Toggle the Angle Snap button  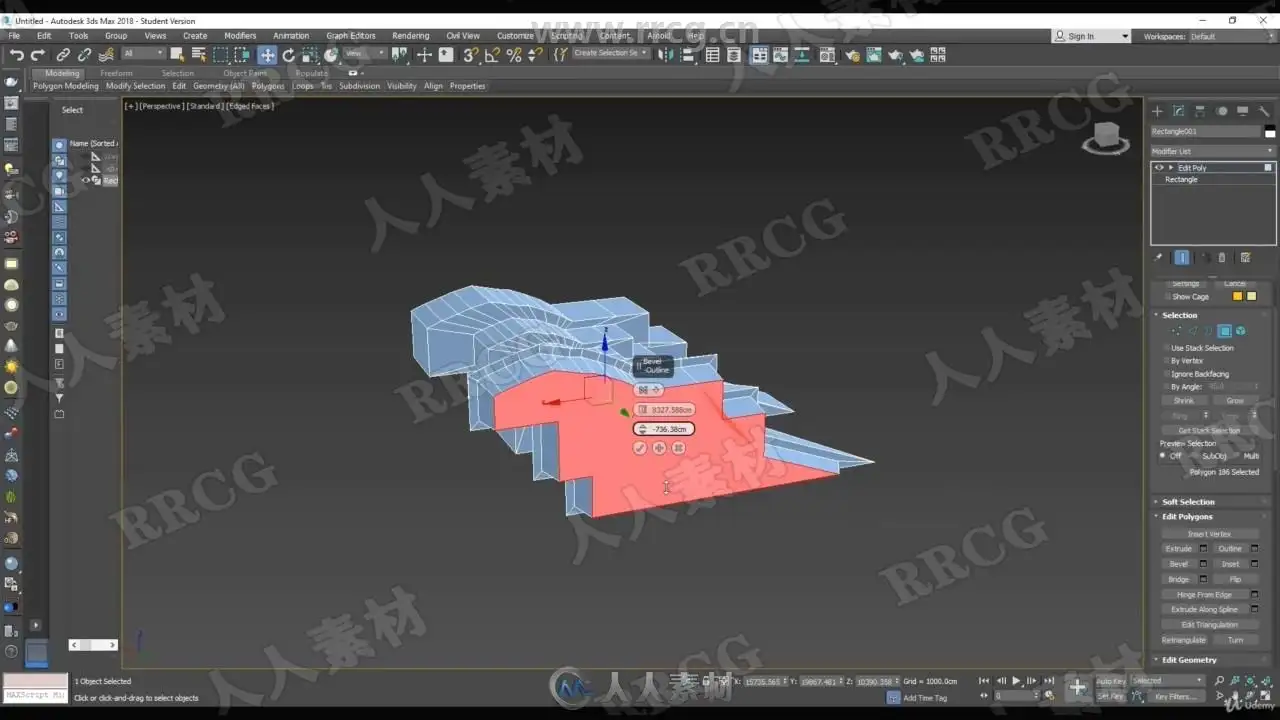(492, 55)
